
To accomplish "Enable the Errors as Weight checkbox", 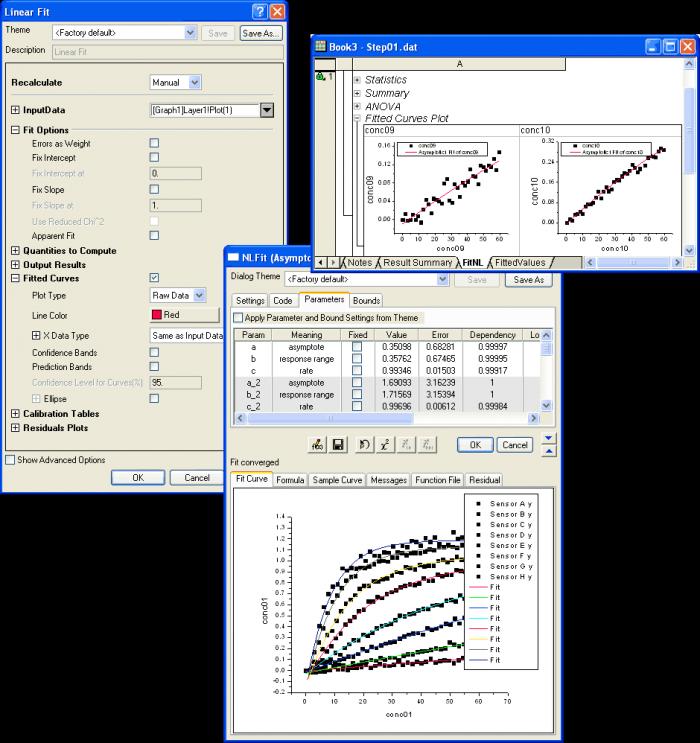I will [x=154, y=143].
